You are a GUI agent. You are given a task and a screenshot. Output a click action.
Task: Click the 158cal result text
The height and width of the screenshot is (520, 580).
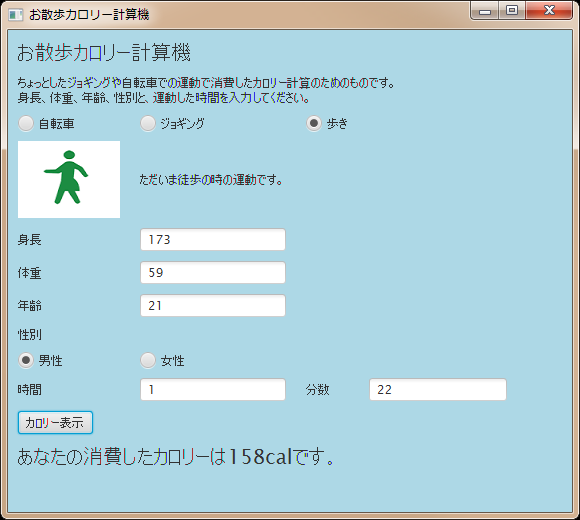[x=260, y=457]
